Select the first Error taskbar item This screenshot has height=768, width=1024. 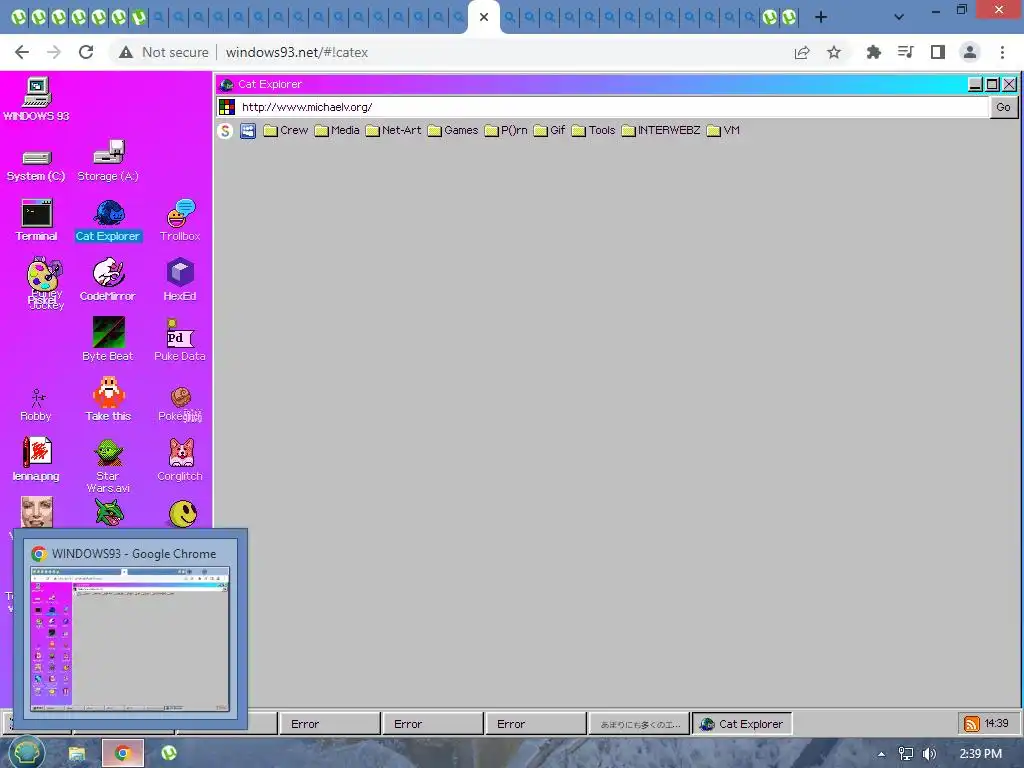tap(330, 724)
